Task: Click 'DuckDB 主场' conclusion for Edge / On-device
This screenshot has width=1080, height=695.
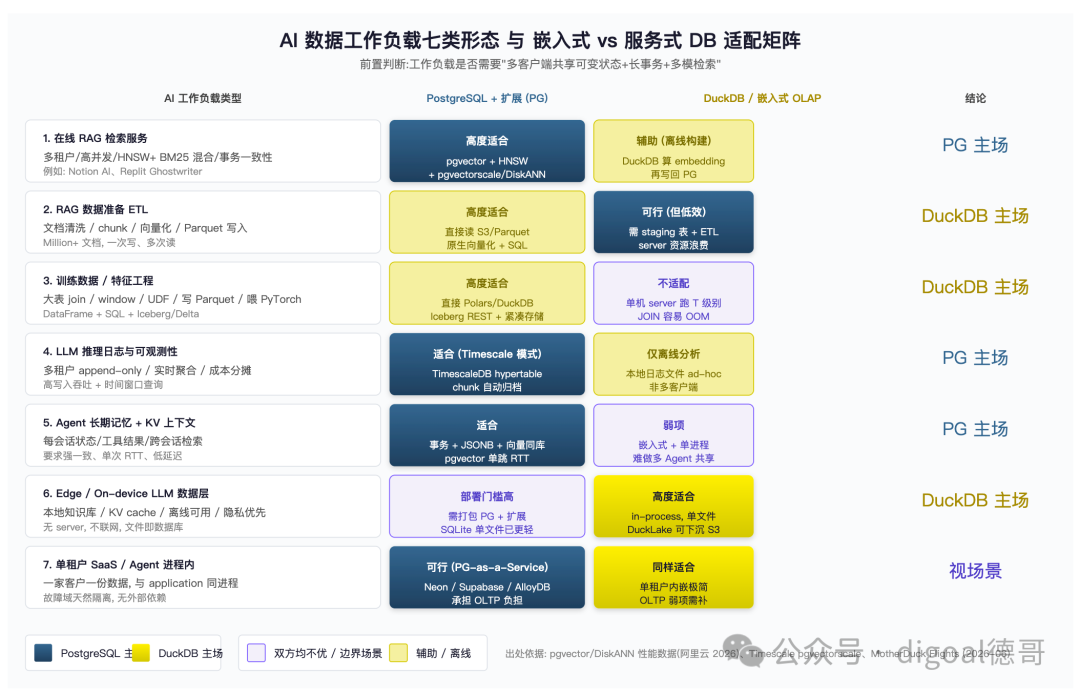Action: click(x=975, y=501)
